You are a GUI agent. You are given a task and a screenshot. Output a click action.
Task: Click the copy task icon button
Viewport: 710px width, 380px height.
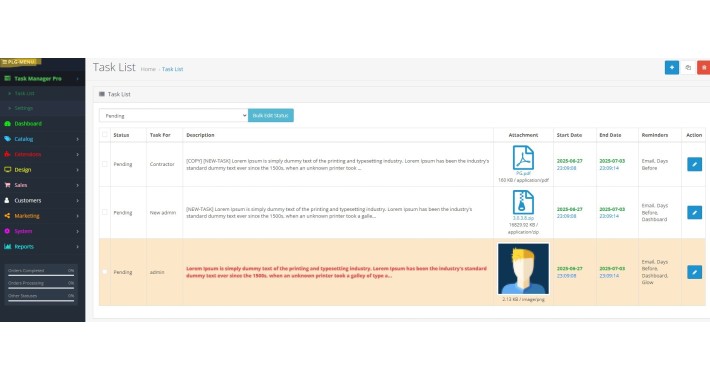pyautogui.click(x=688, y=67)
